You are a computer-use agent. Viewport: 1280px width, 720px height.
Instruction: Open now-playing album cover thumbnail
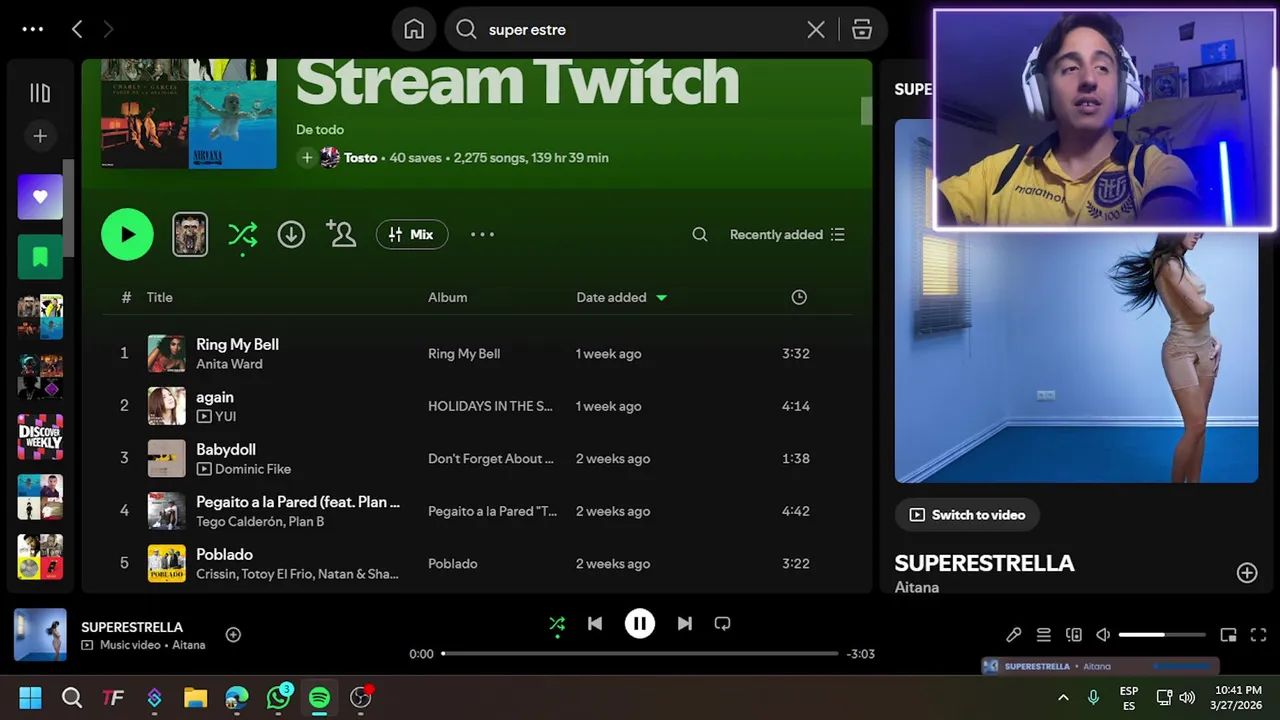[40, 634]
